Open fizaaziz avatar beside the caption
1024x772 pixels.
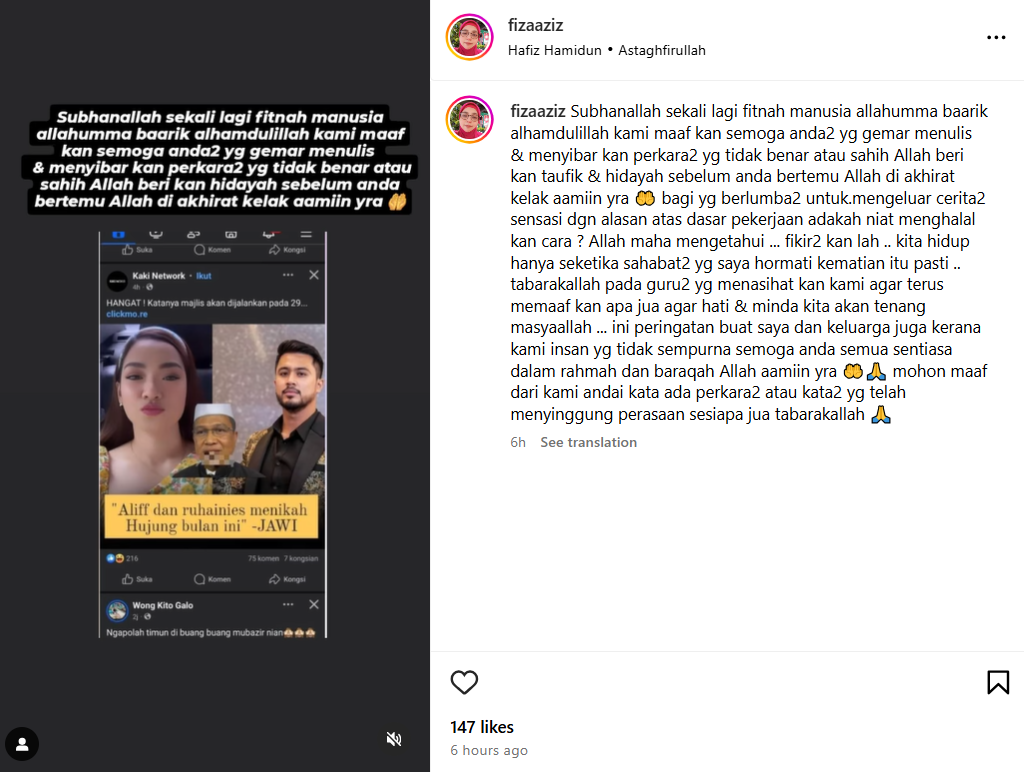coord(470,120)
